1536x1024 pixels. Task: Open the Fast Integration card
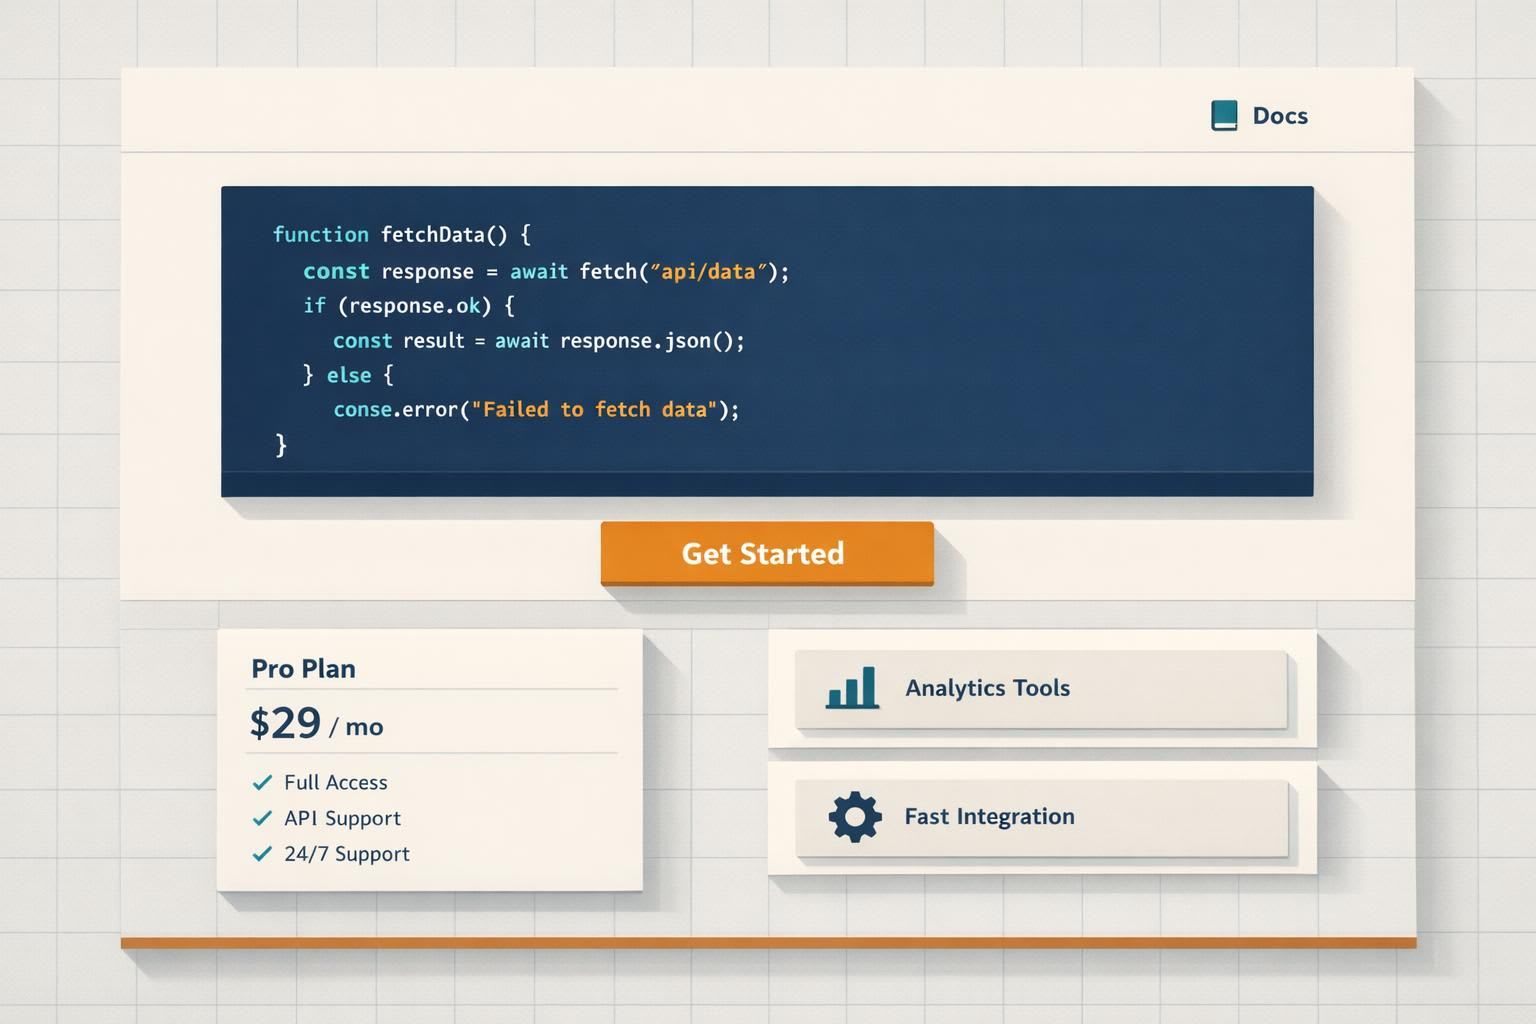pos(1041,818)
